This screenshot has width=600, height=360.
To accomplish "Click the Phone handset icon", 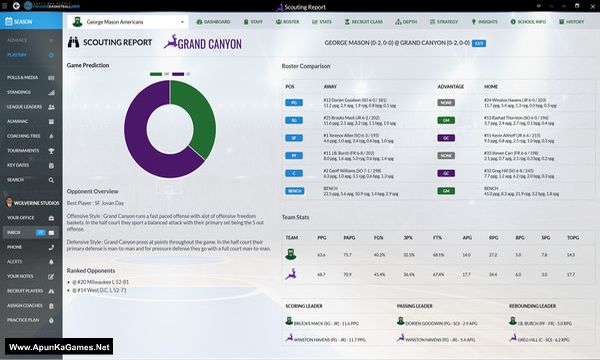I will tap(51, 247).
